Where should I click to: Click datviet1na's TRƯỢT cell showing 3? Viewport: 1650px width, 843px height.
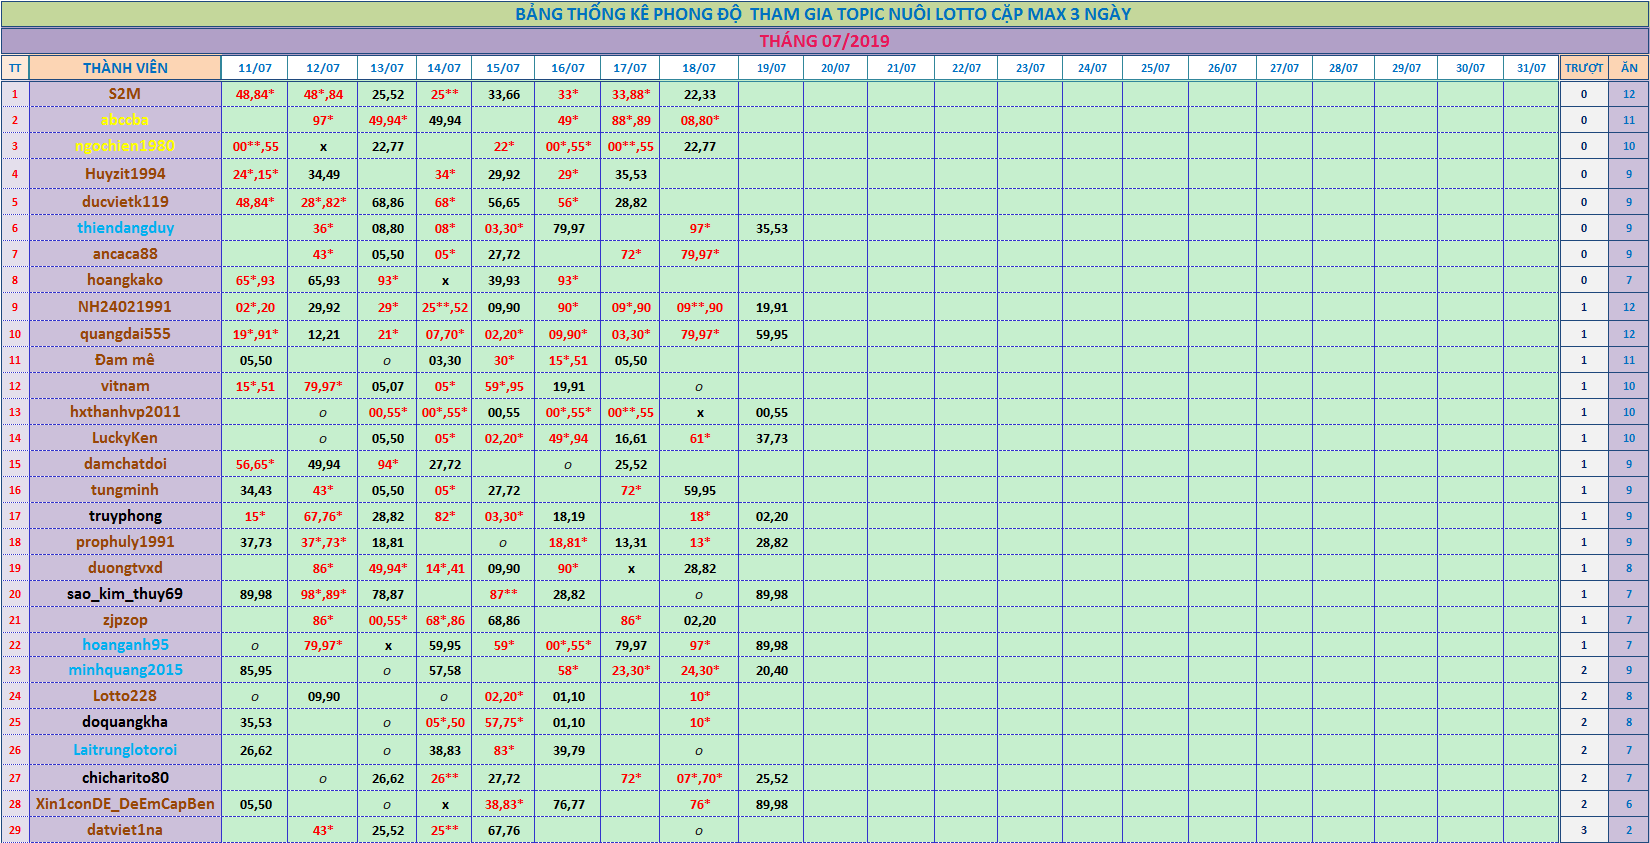(1584, 830)
